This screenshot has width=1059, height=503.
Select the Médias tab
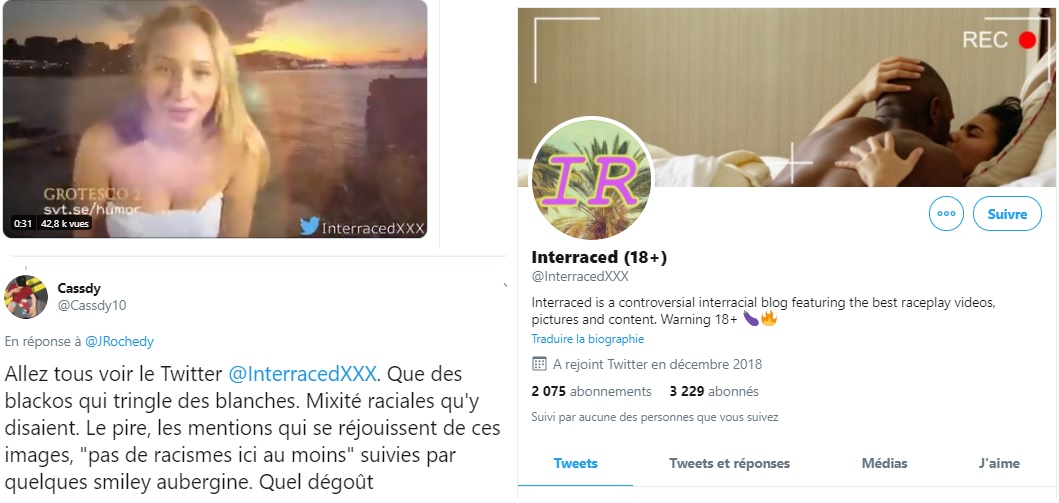pyautogui.click(x=885, y=463)
